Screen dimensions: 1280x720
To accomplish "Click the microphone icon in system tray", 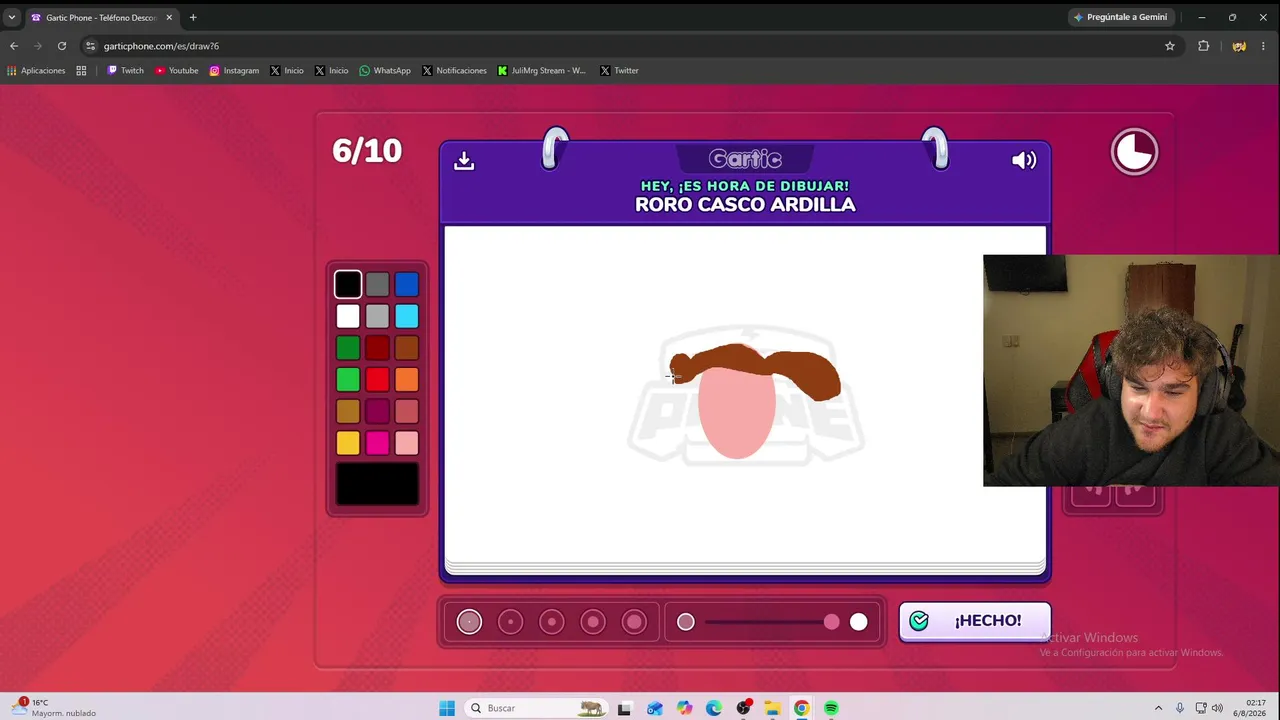I will click(1180, 708).
